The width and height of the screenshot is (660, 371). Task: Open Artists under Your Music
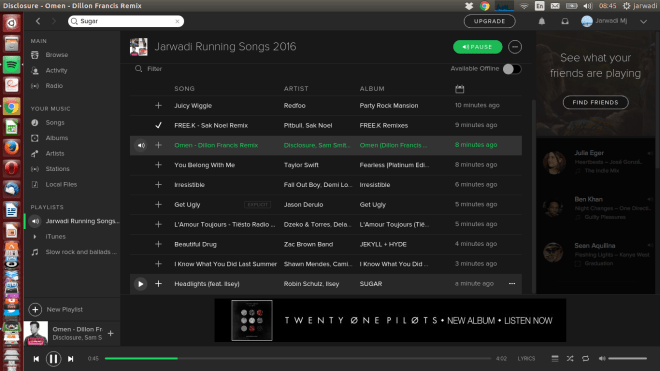[x=55, y=153]
